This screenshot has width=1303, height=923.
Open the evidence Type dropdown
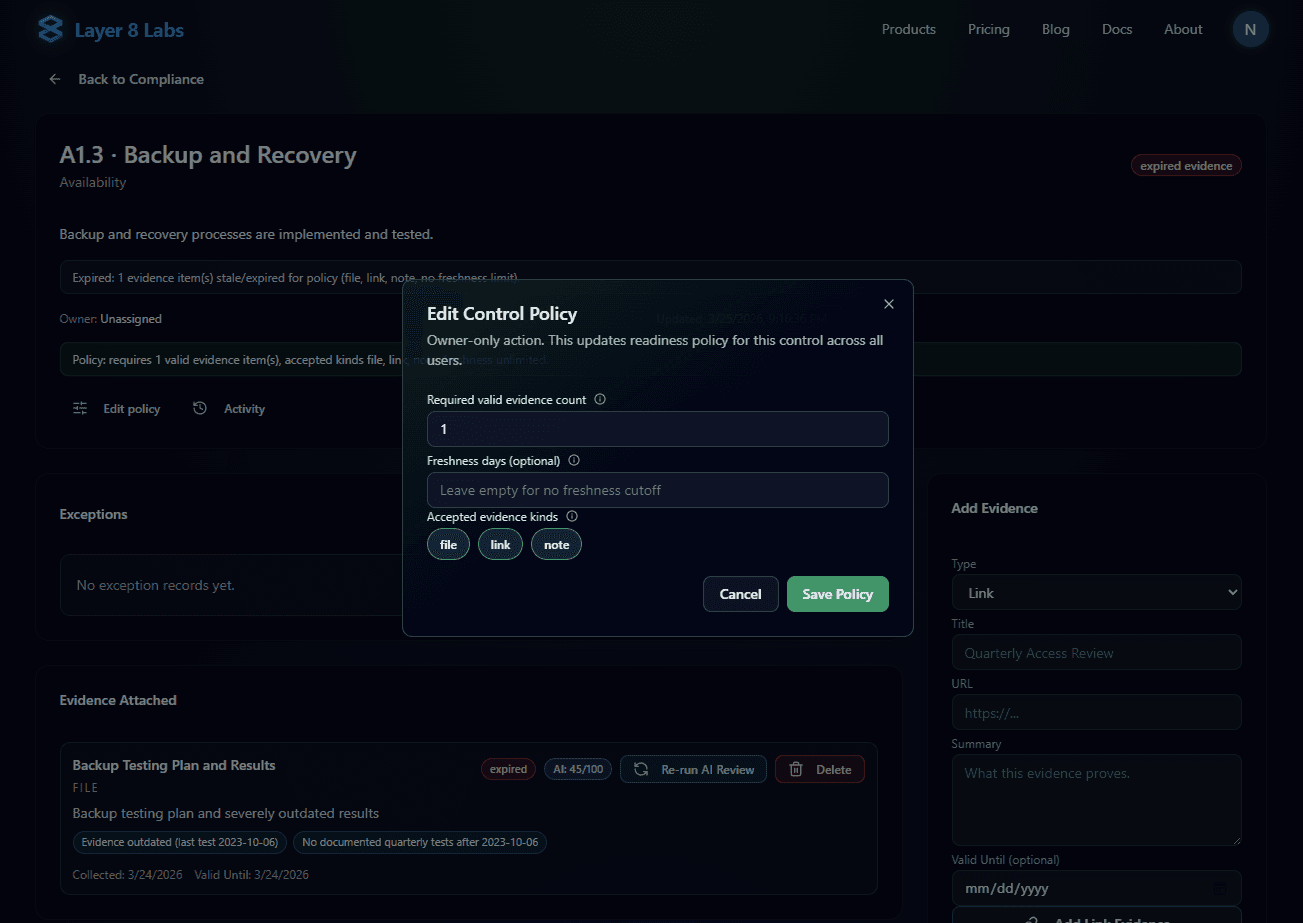(1096, 593)
